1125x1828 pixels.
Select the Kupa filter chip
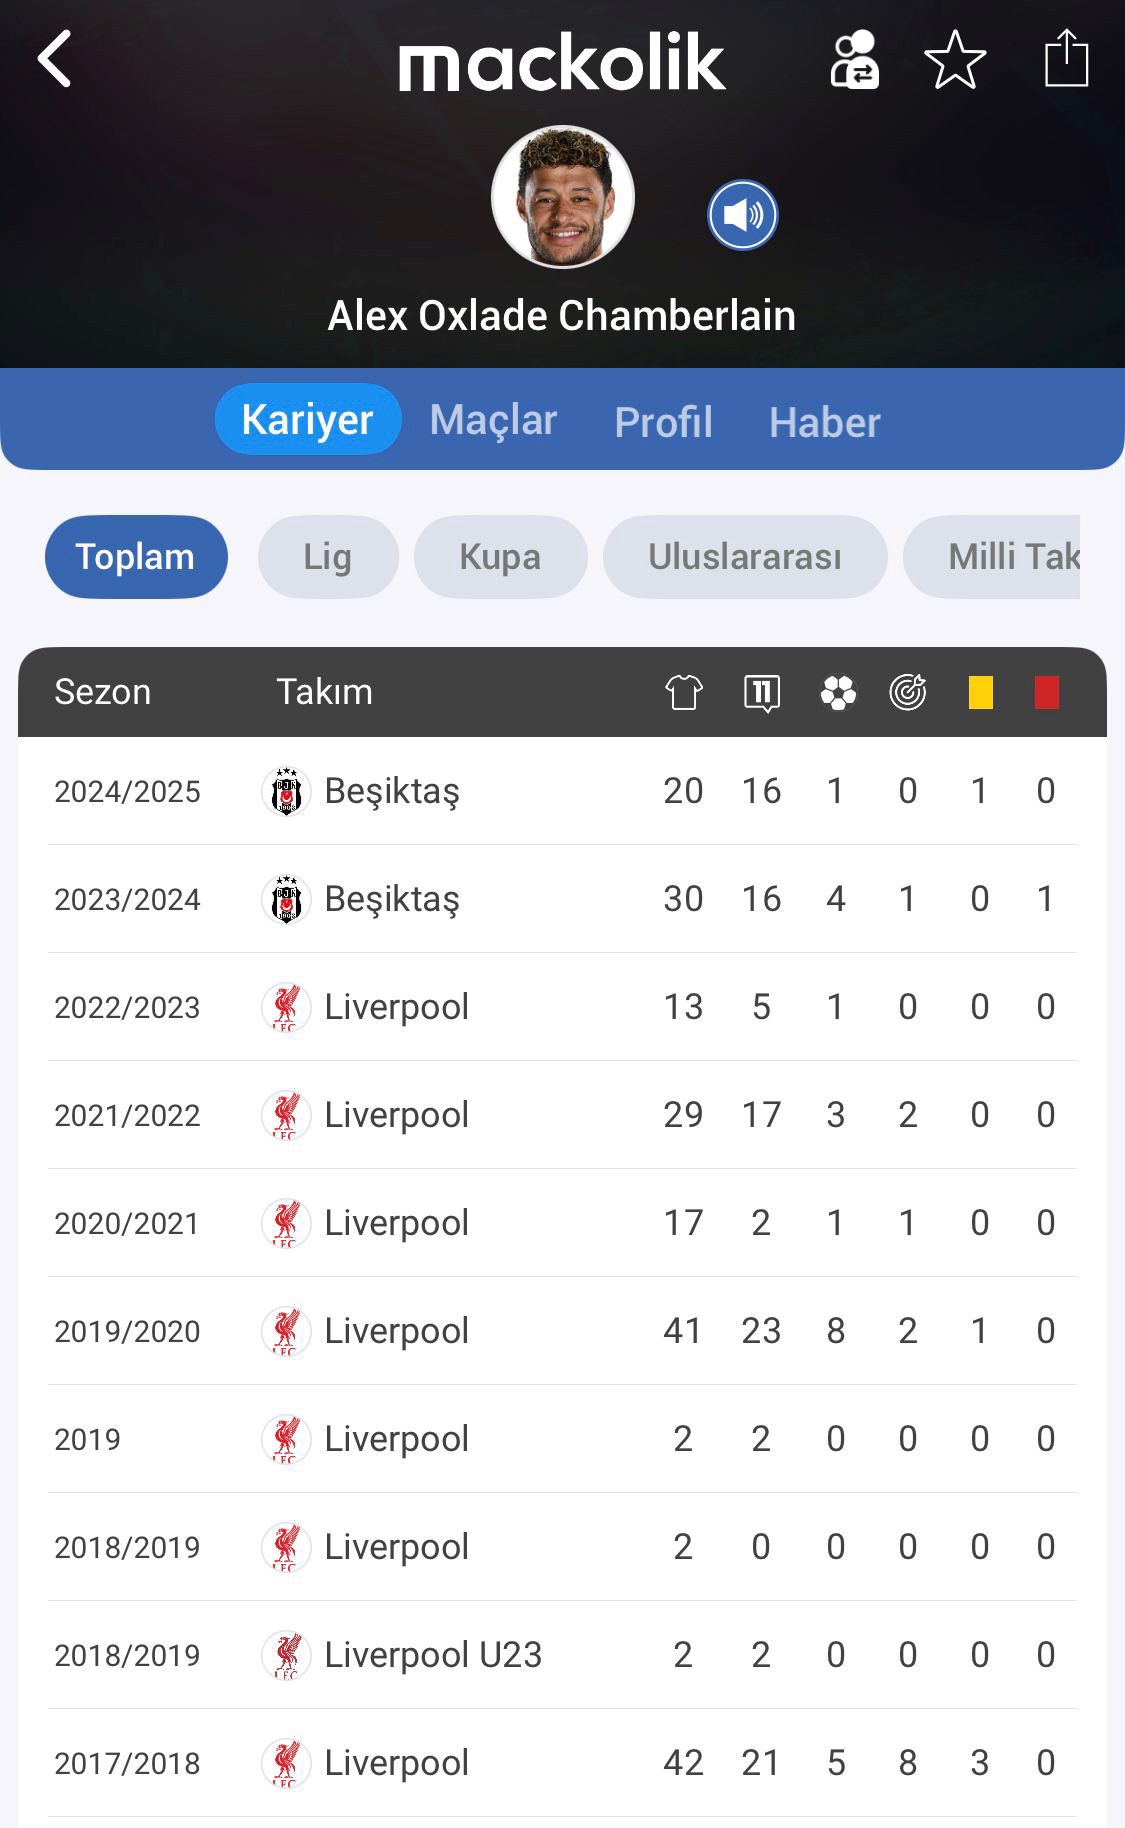(500, 557)
